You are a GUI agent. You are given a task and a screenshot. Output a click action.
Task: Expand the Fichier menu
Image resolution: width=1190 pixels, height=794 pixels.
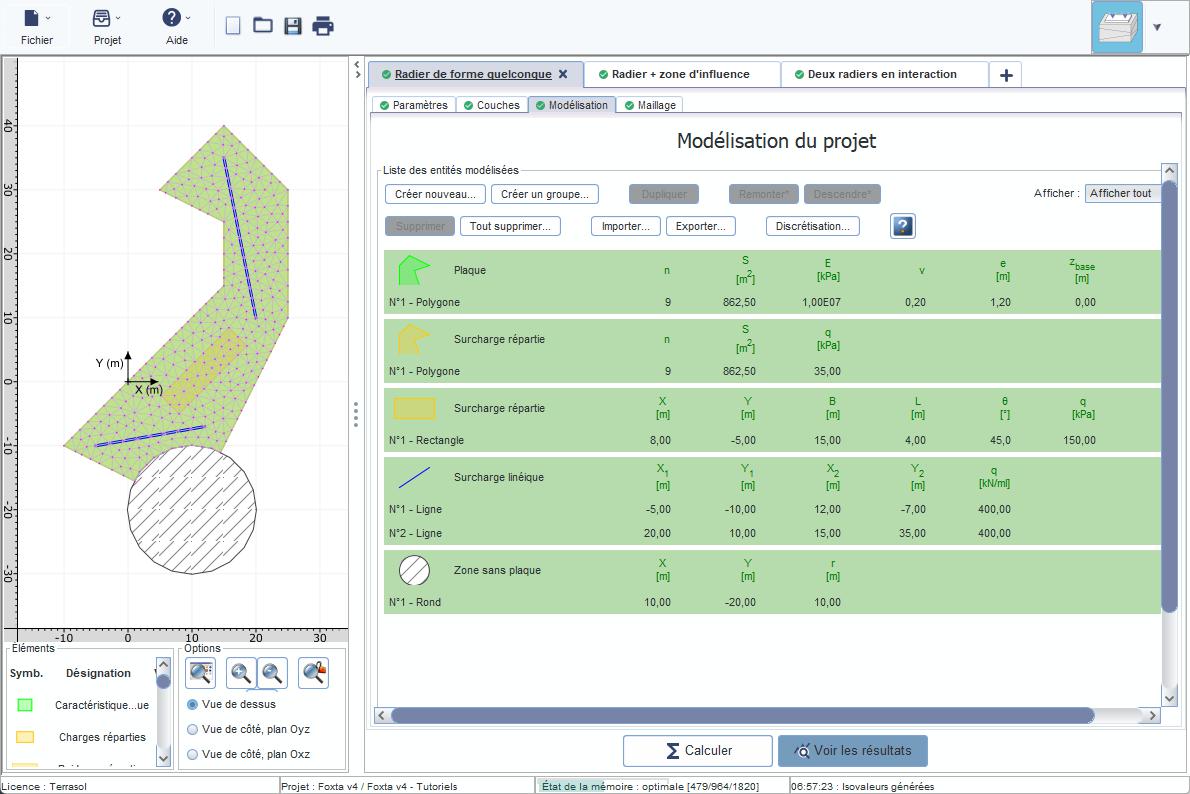coord(37,27)
